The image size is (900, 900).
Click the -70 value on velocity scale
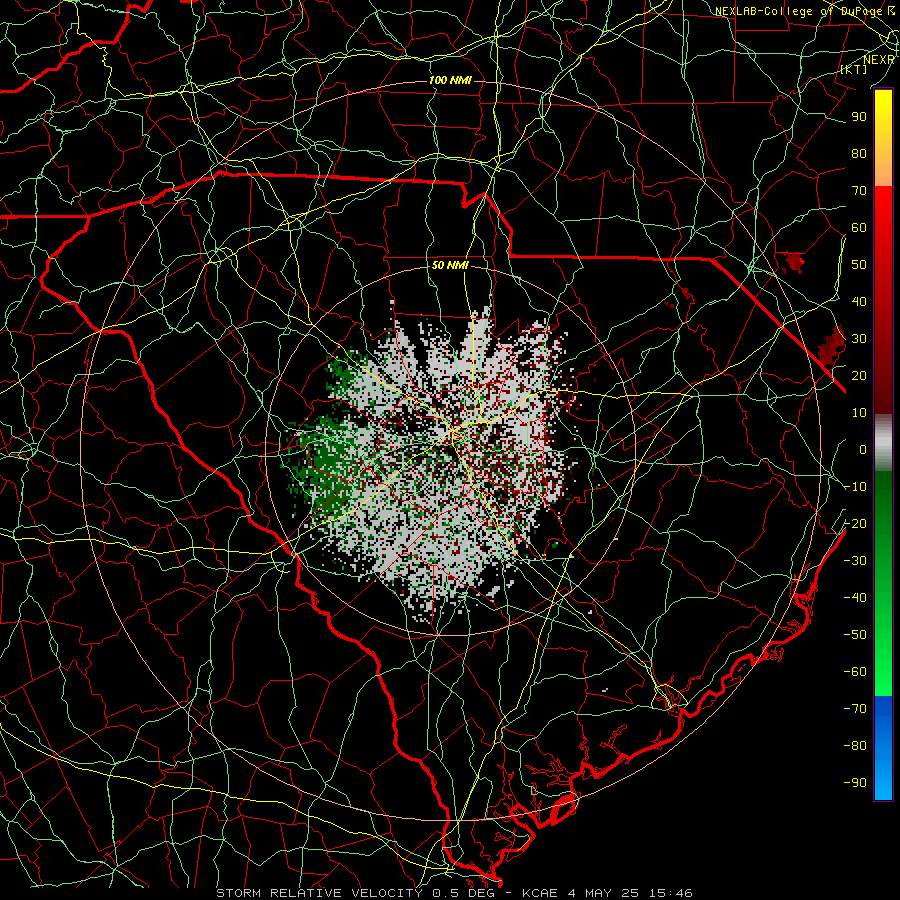click(x=855, y=709)
